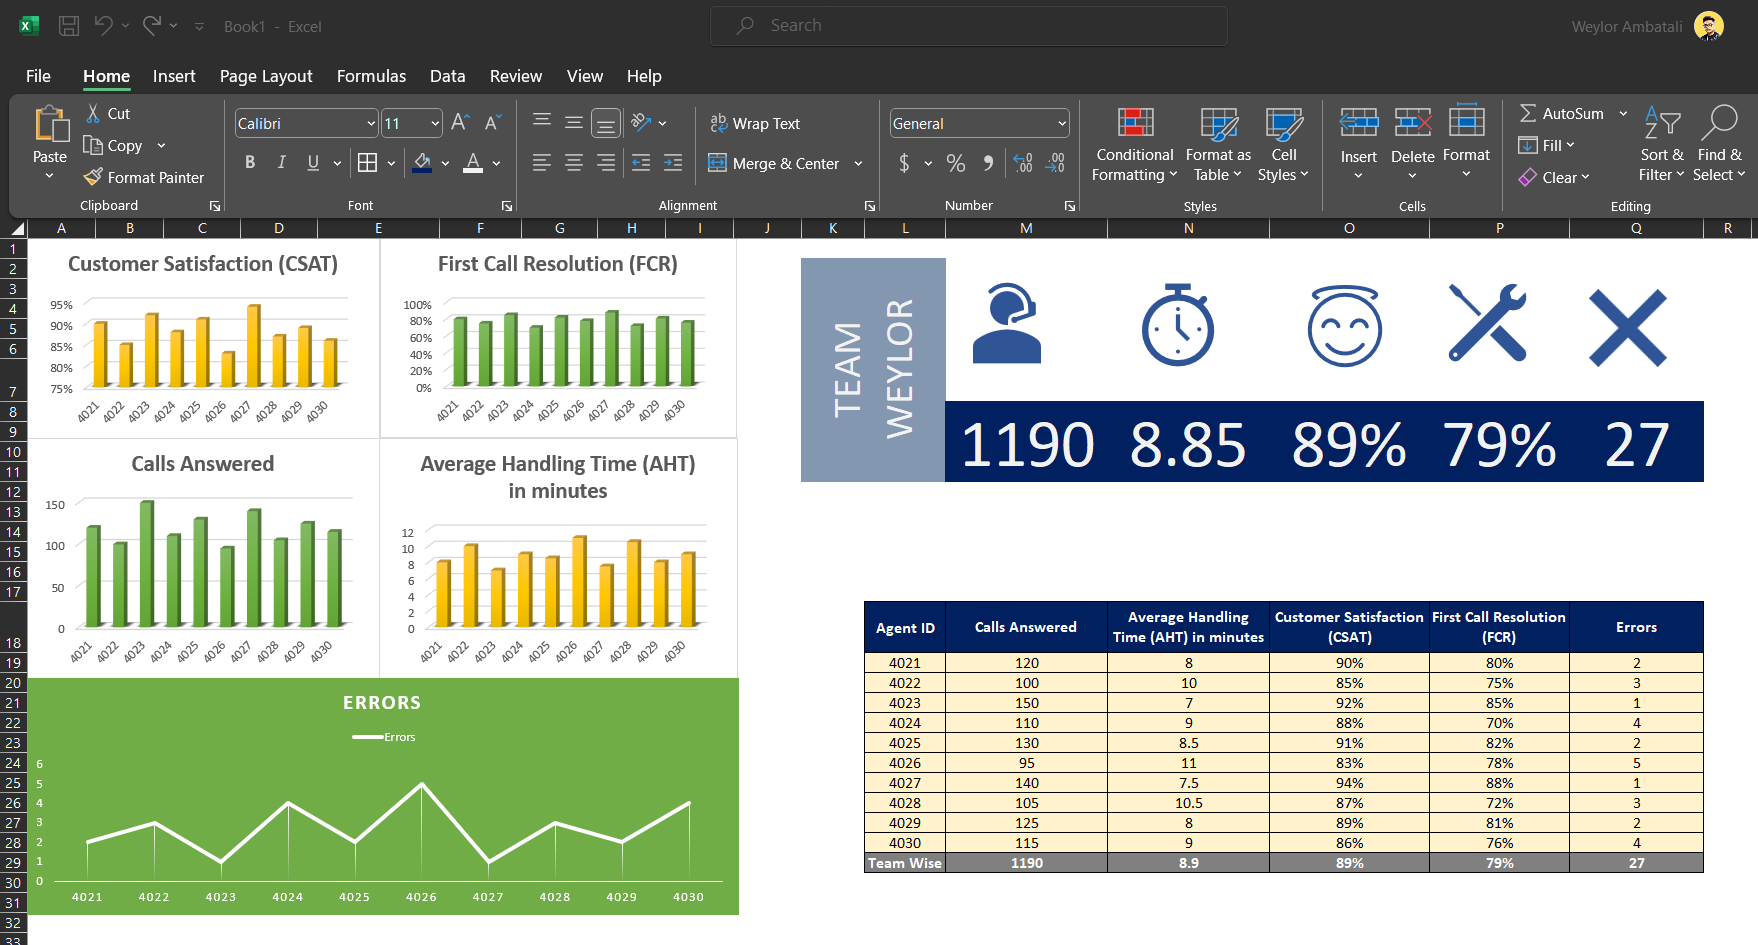Click Delete cells icon

click(x=1412, y=123)
